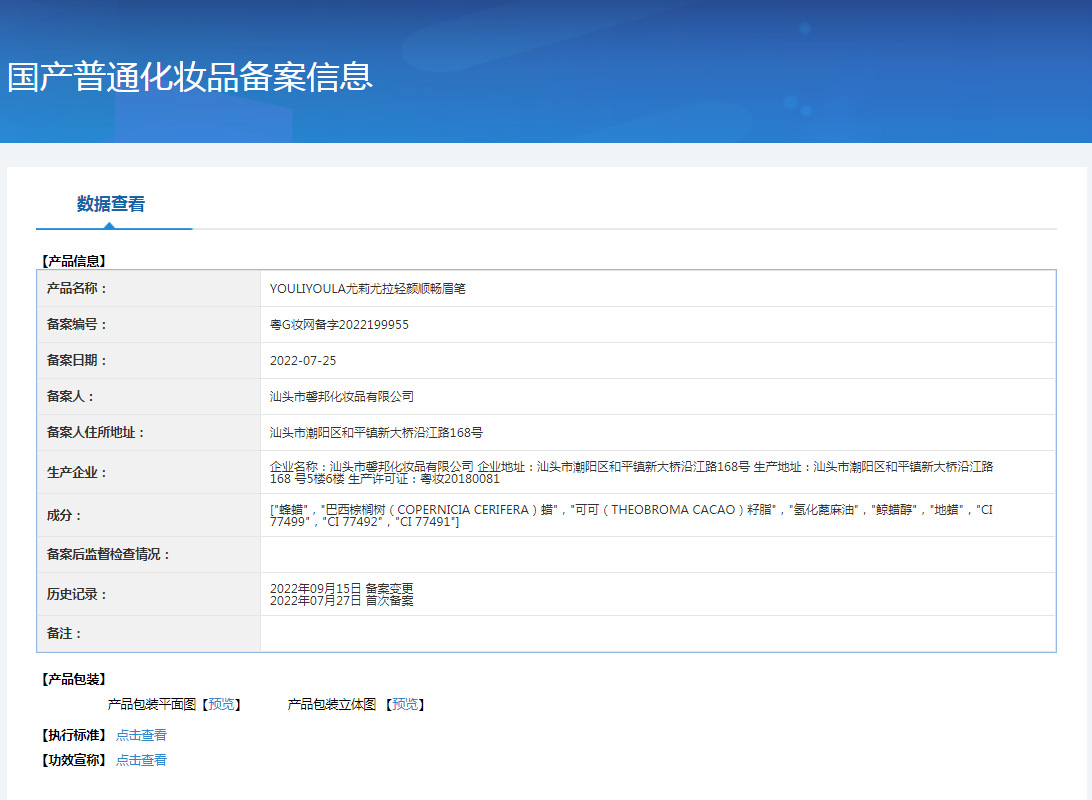Preview the 产品包装平面图 image
Image resolution: width=1092 pixels, height=800 pixels.
(x=221, y=705)
